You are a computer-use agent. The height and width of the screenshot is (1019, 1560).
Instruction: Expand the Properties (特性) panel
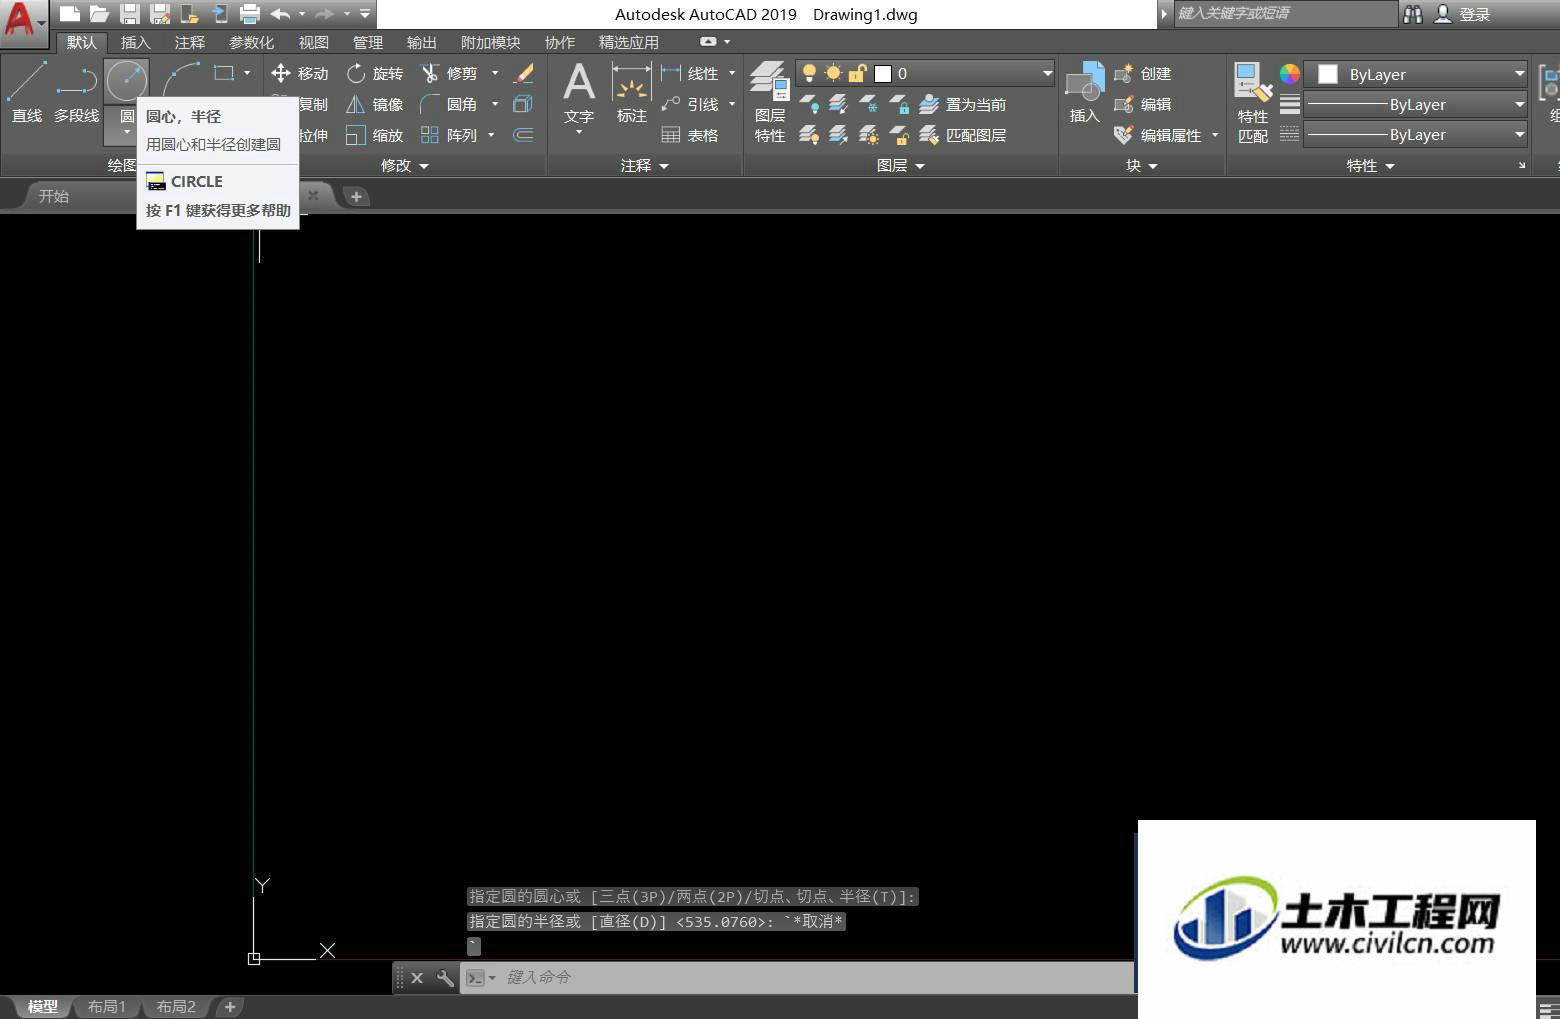(1370, 165)
